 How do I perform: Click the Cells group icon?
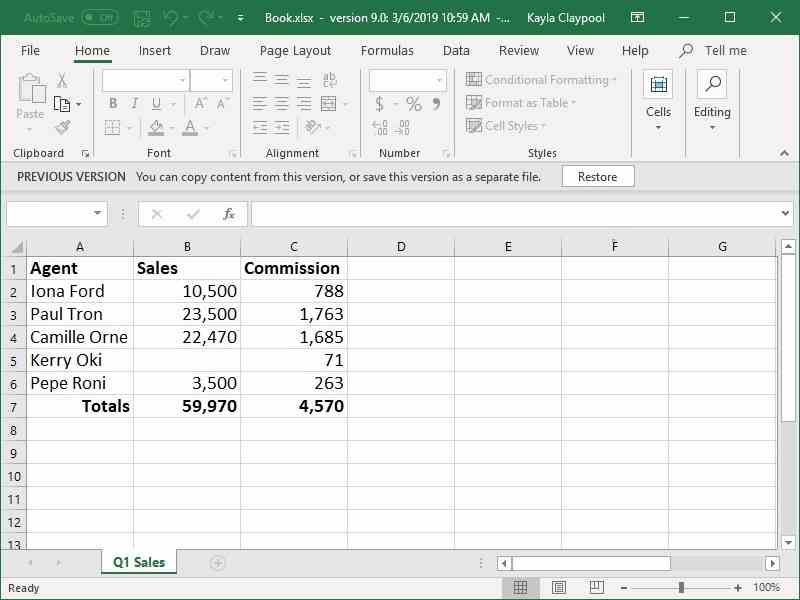[x=658, y=100]
